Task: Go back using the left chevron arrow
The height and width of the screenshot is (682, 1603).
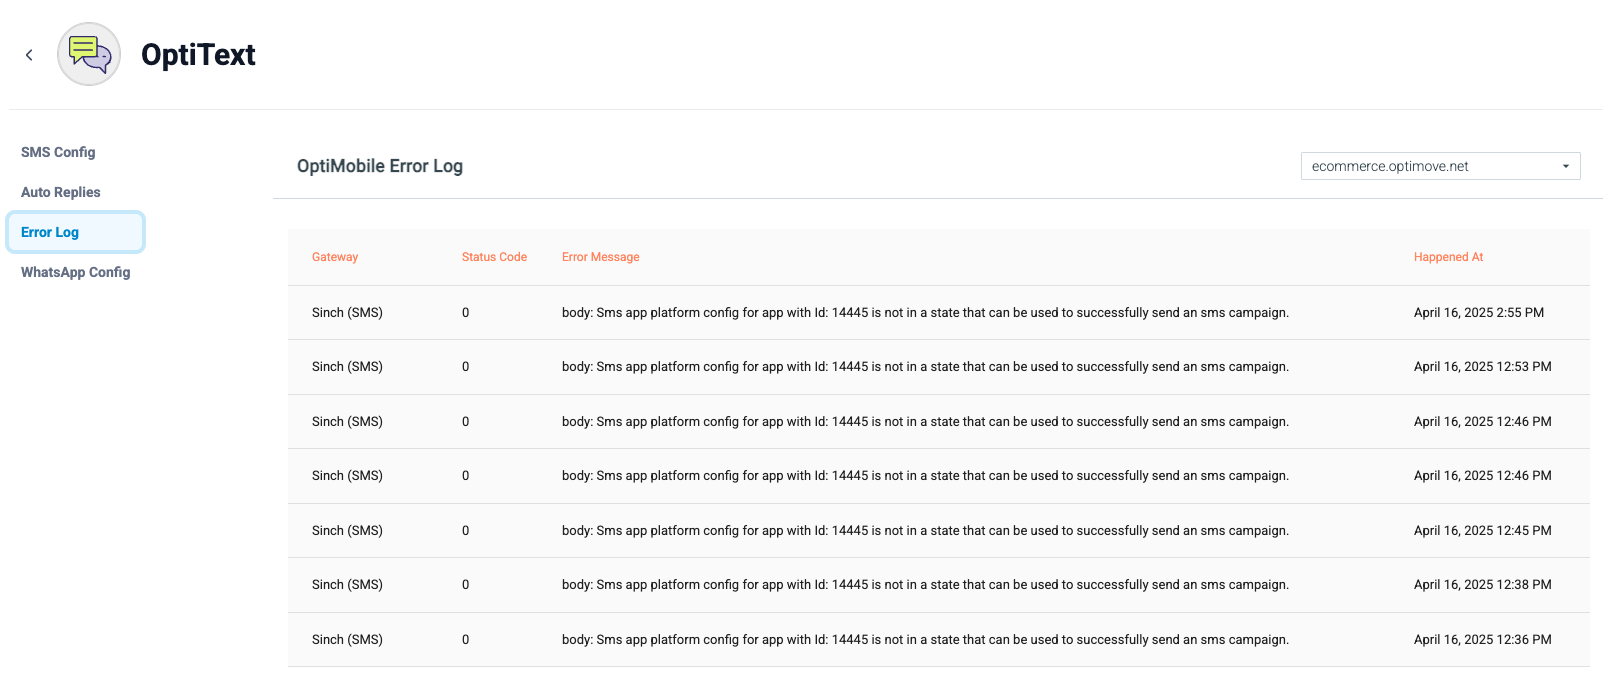Action: (29, 55)
